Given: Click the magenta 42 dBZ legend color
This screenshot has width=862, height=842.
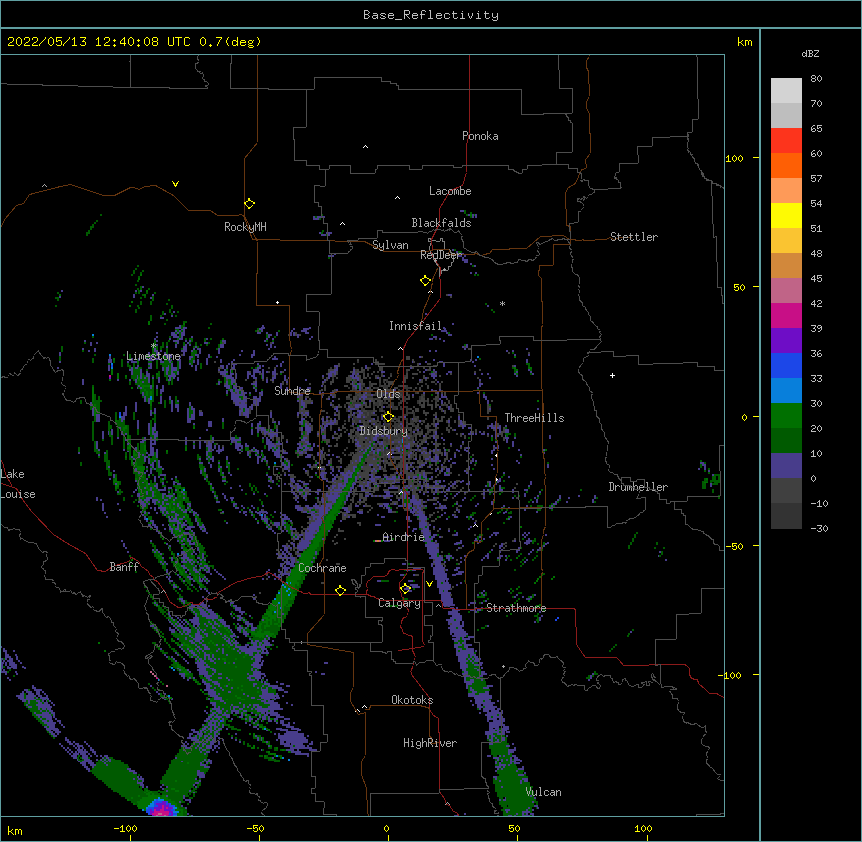Looking at the screenshot, I should tap(786, 315).
